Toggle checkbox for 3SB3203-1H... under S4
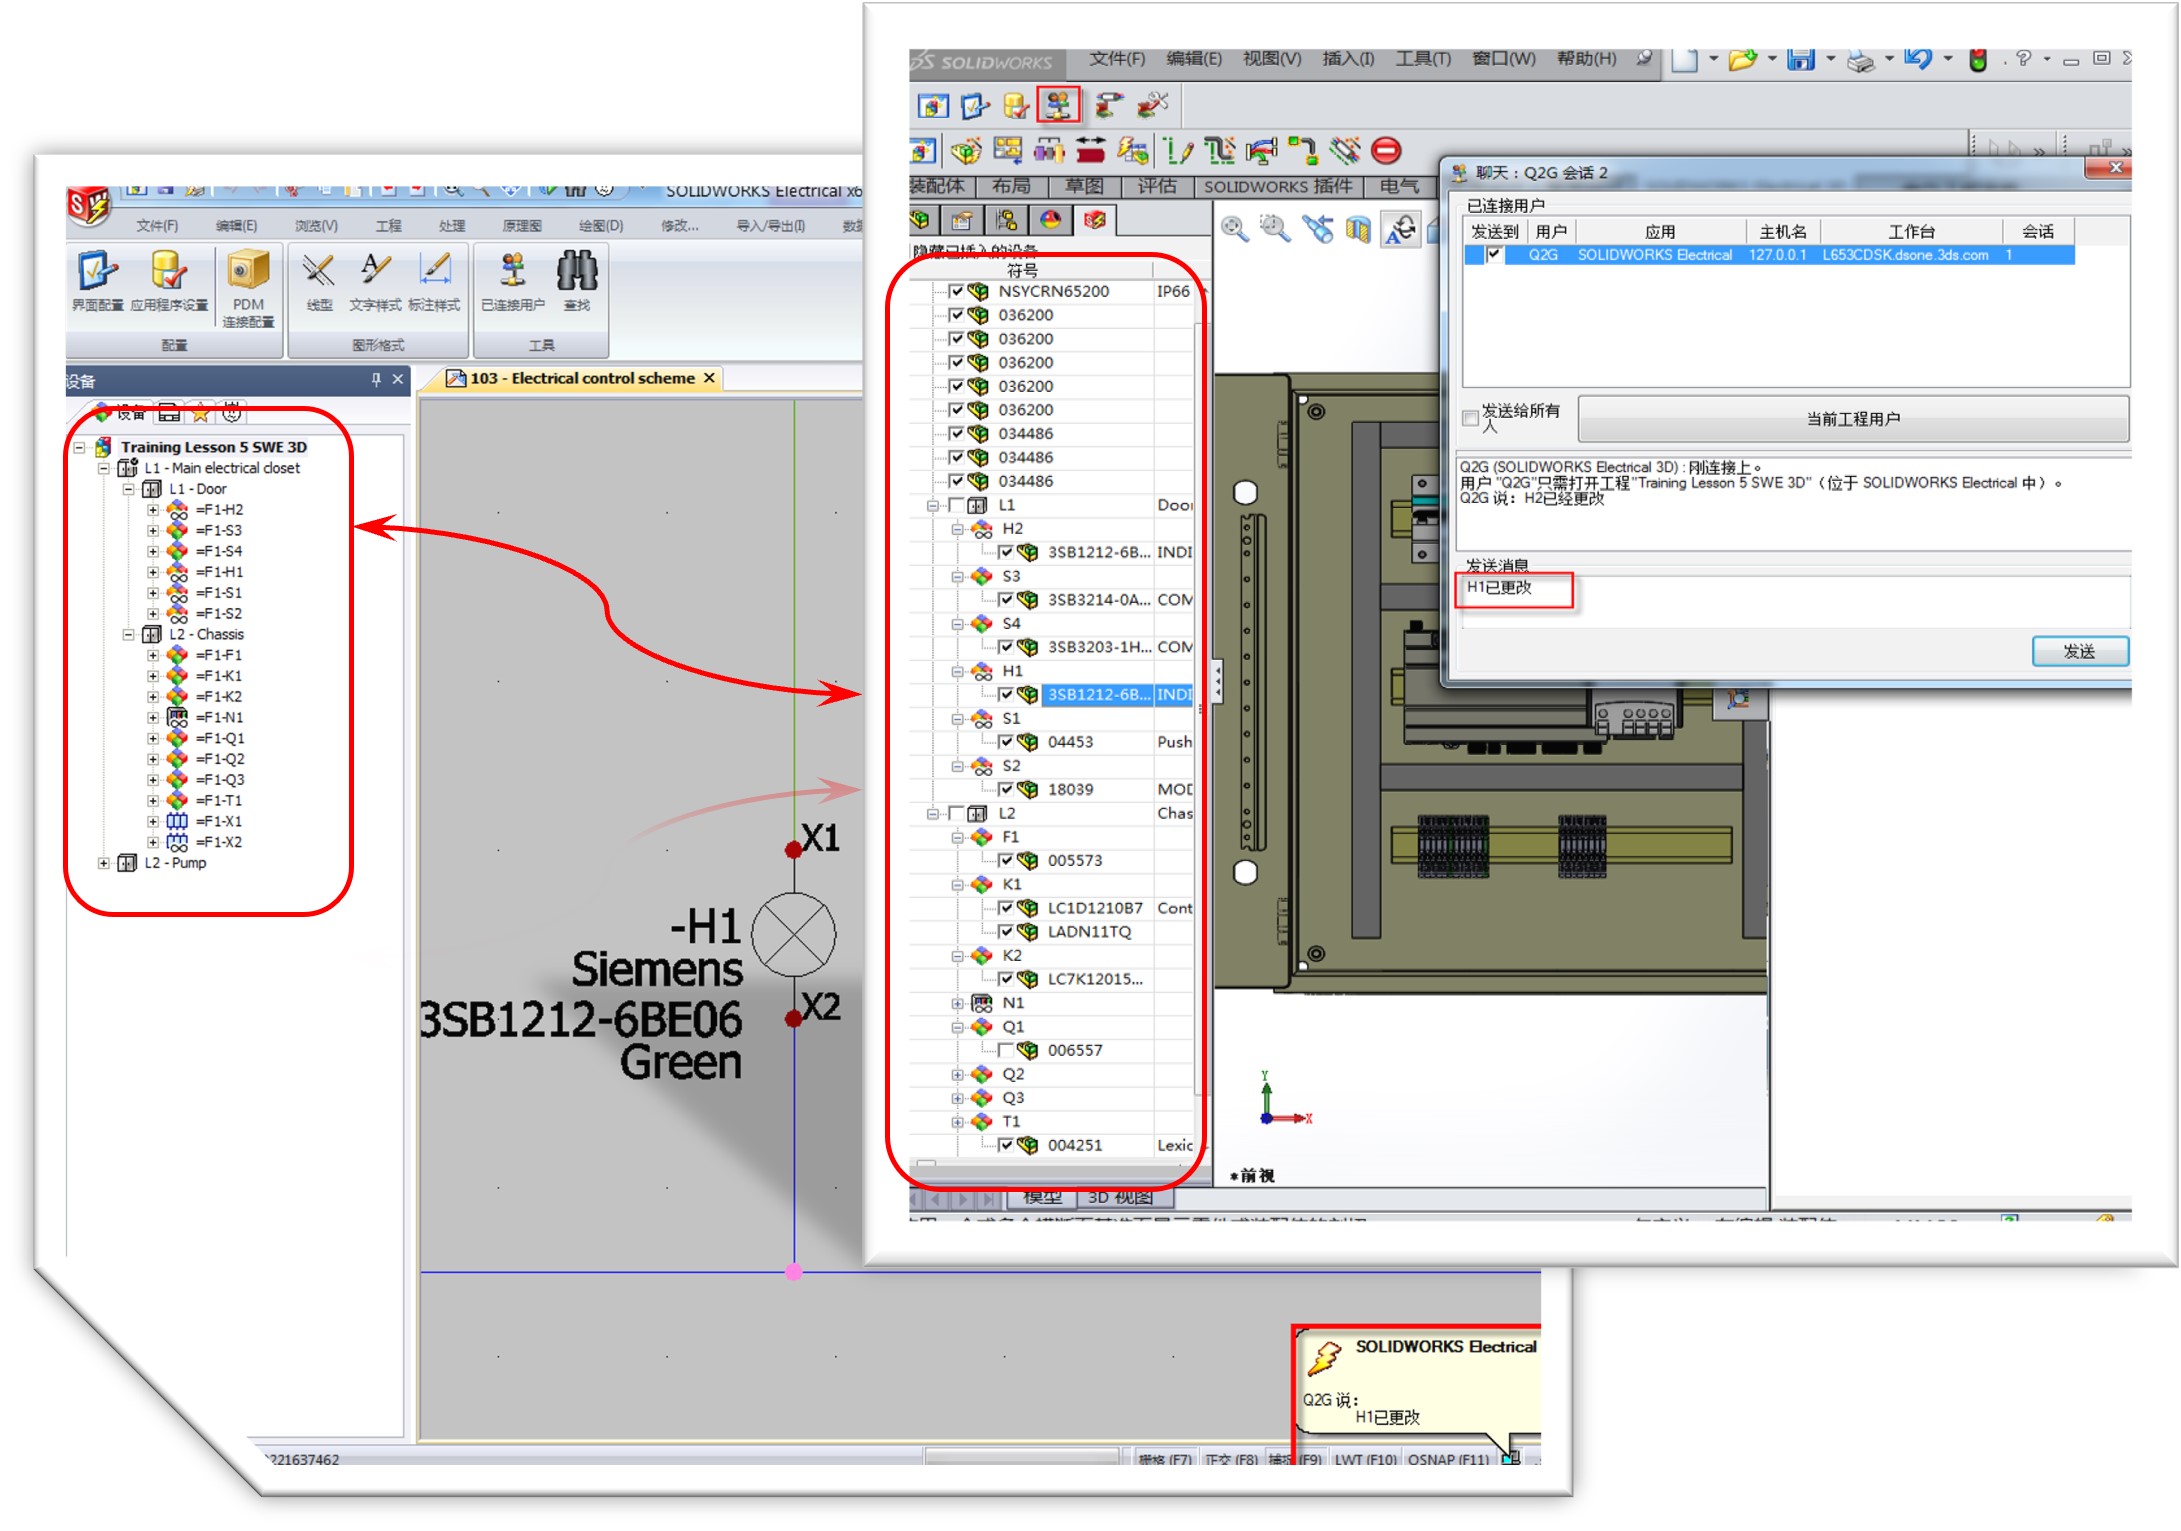 tap(1005, 646)
